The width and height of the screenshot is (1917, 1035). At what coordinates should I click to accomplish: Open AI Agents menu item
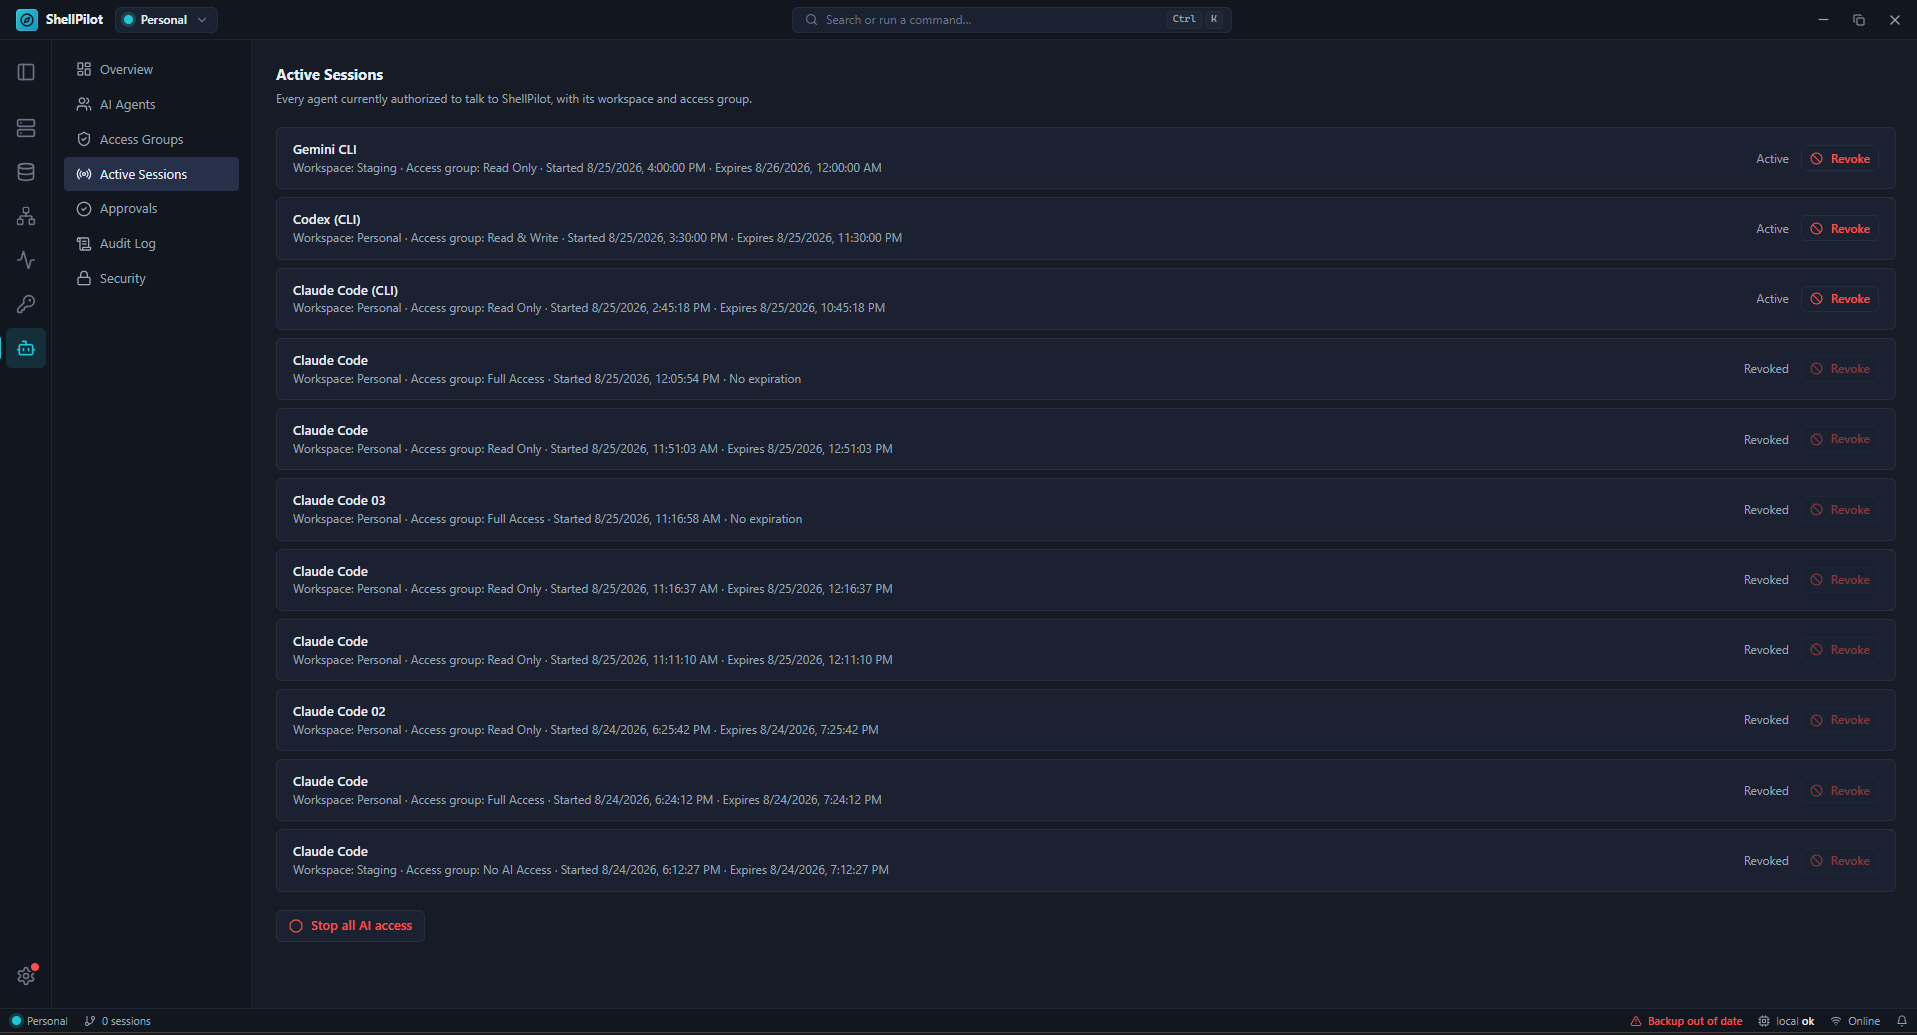click(151, 105)
